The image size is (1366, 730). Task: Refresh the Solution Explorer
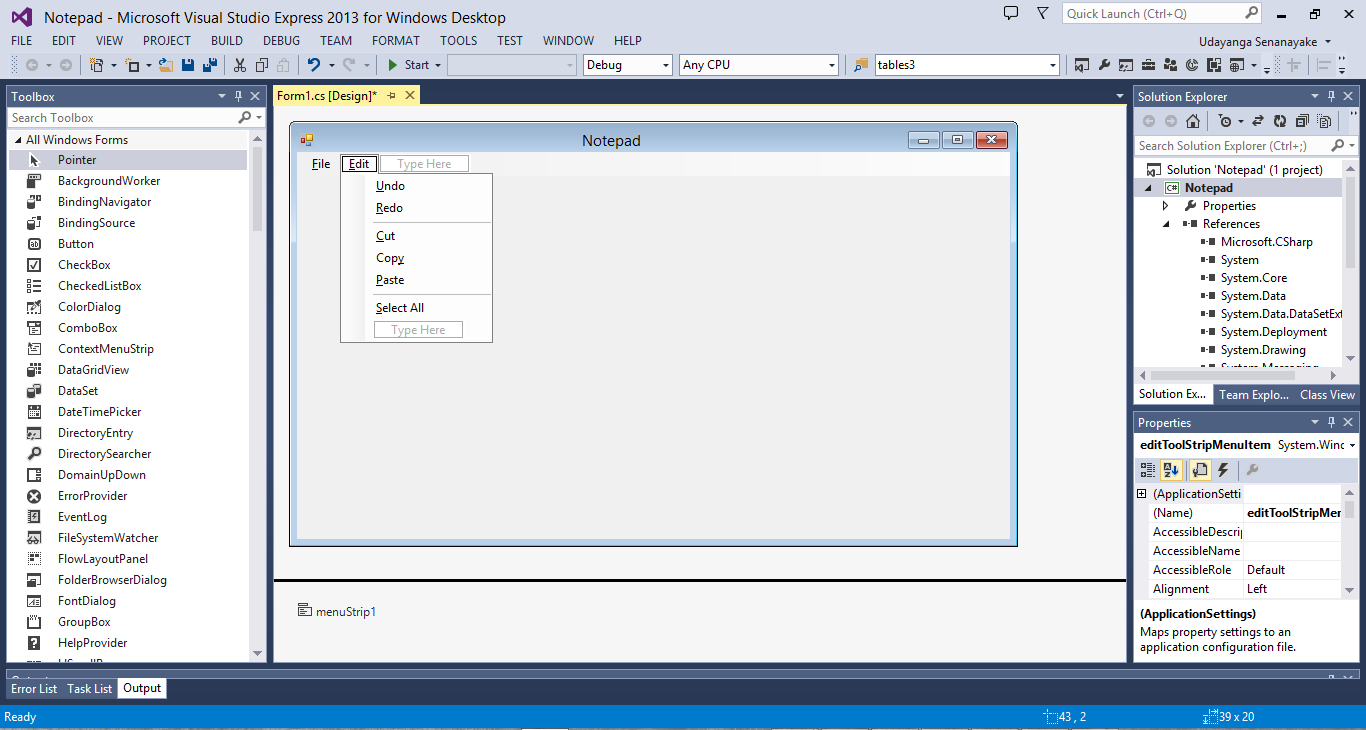point(1280,120)
